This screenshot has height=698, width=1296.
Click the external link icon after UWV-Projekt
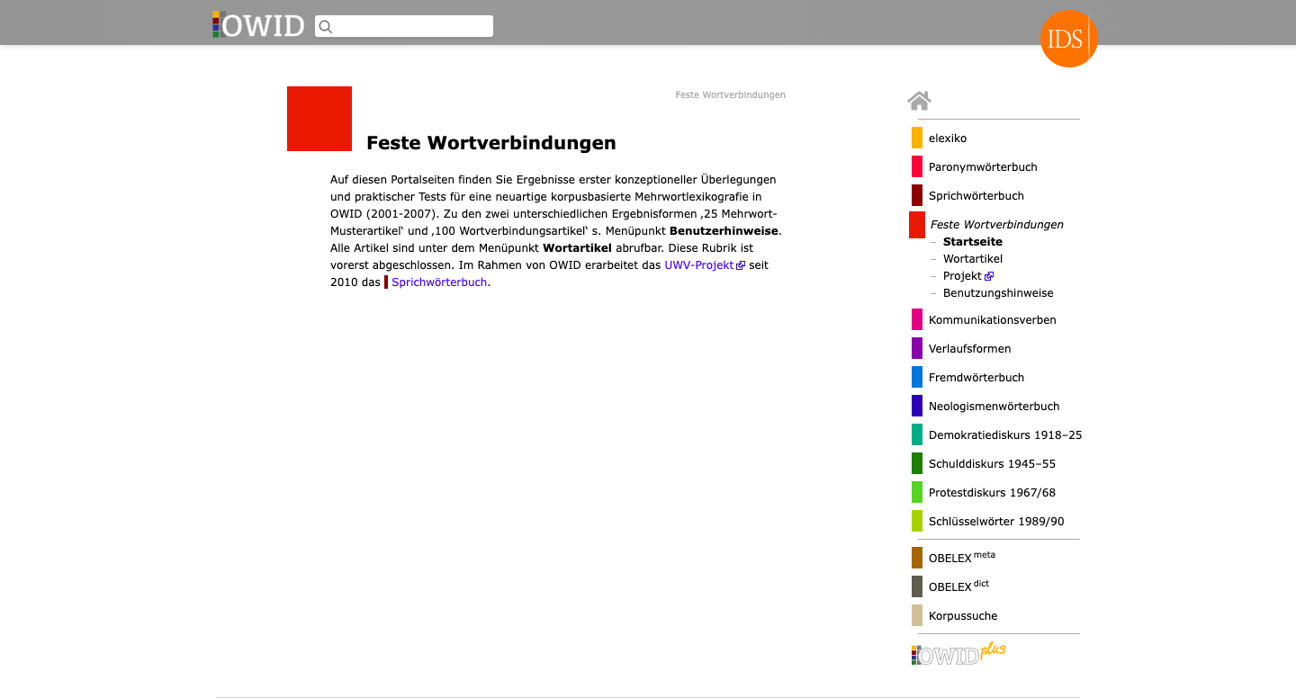click(740, 264)
